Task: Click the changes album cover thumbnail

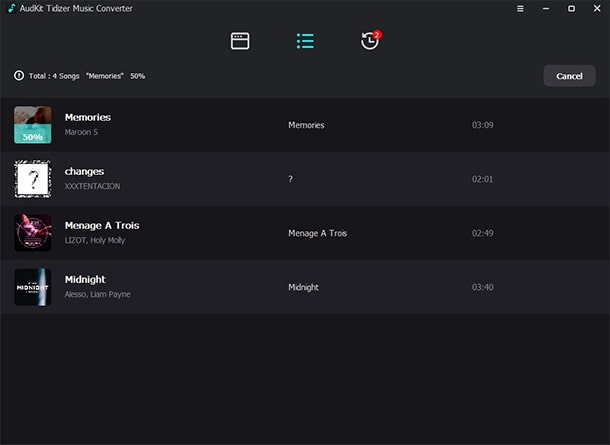Action: coord(33,179)
